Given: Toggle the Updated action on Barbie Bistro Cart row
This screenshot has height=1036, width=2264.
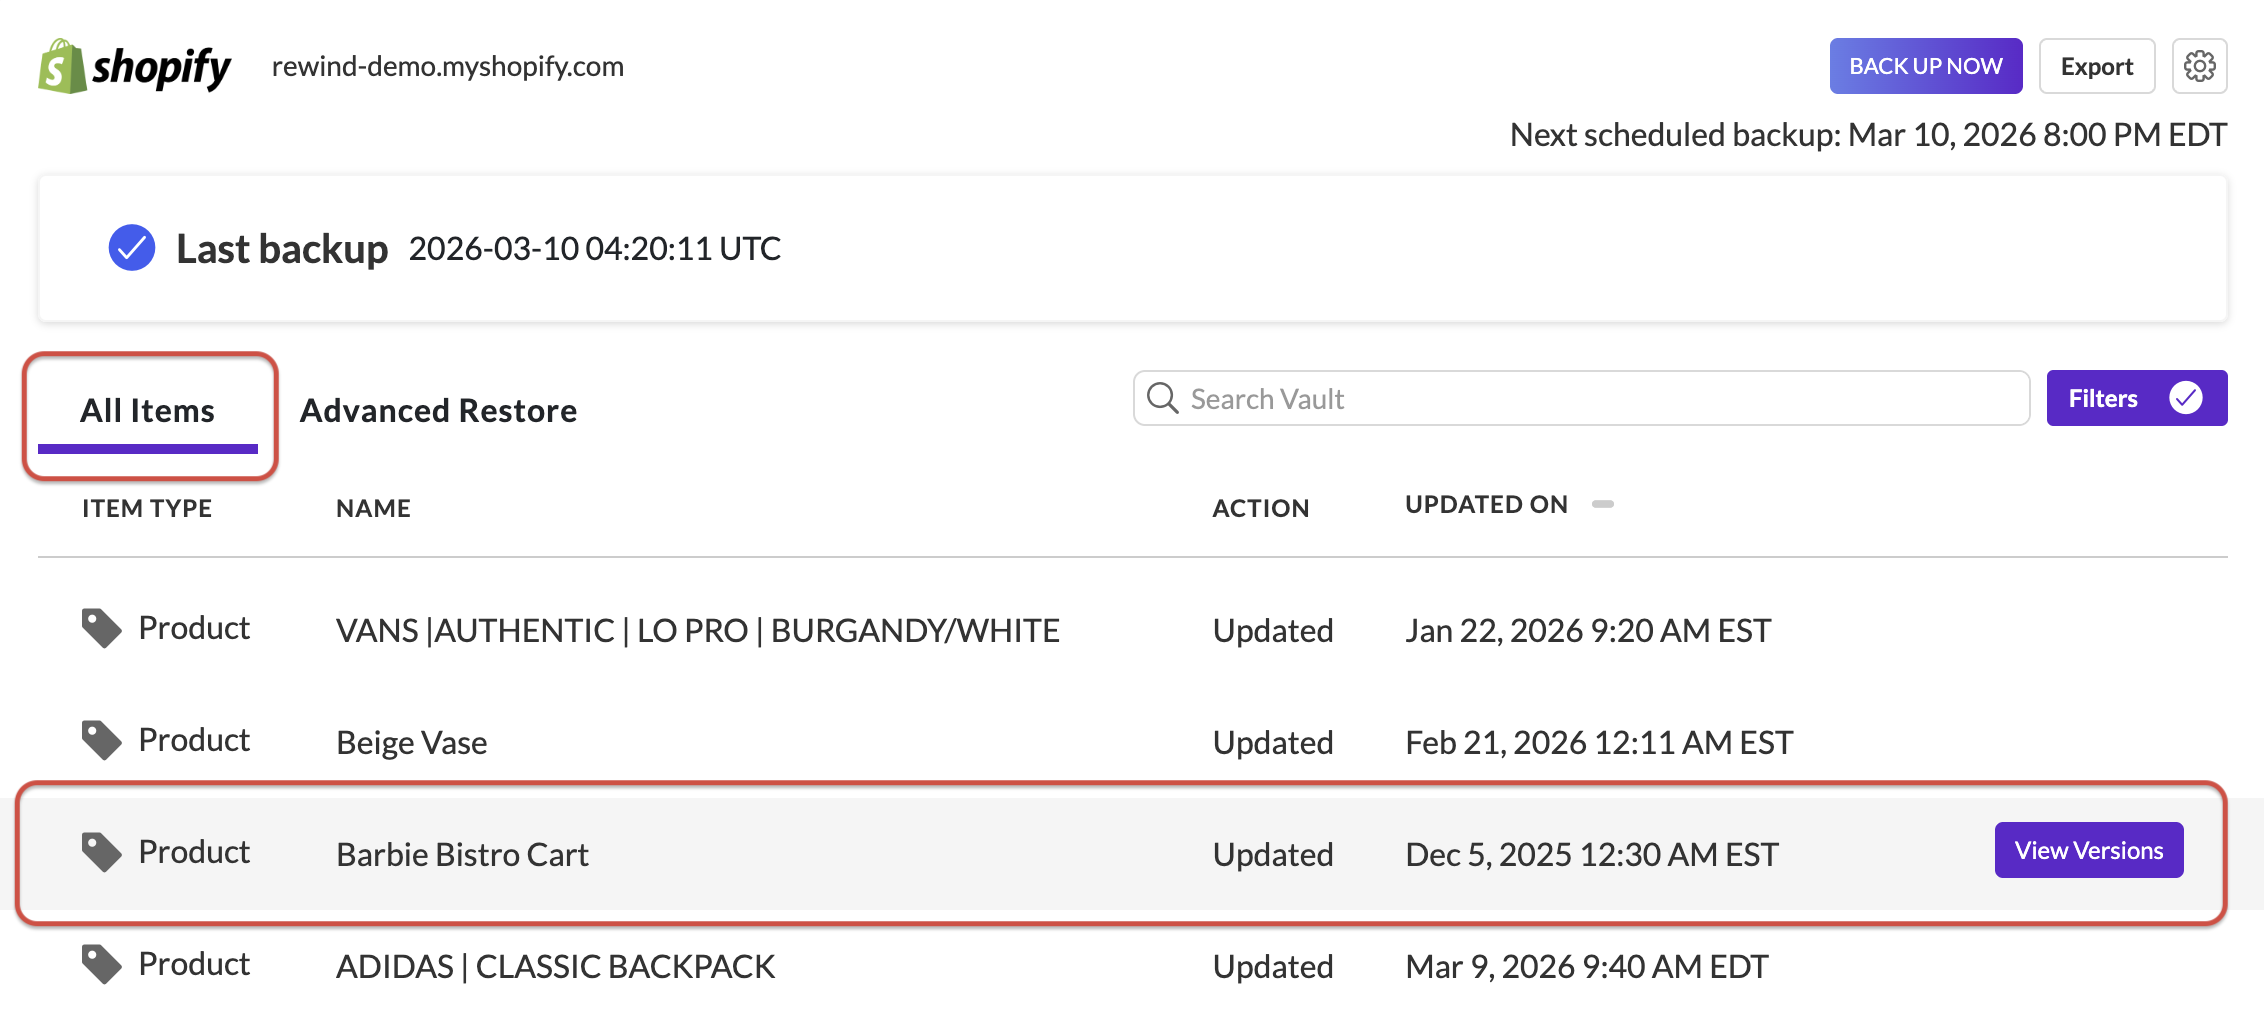Looking at the screenshot, I should click(x=1272, y=853).
